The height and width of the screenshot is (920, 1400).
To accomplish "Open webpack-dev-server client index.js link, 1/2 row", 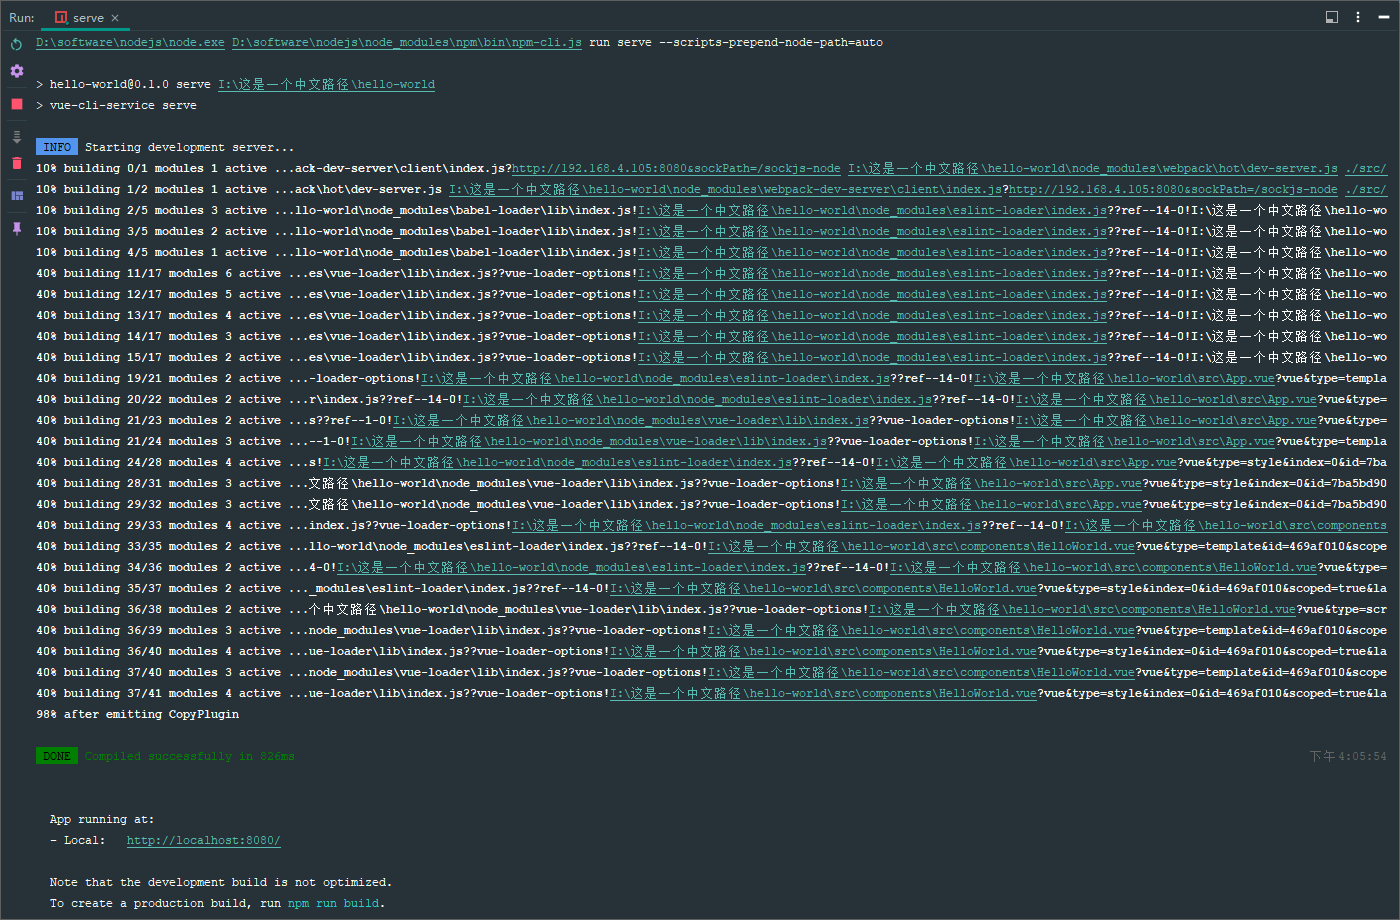I will point(726,190).
